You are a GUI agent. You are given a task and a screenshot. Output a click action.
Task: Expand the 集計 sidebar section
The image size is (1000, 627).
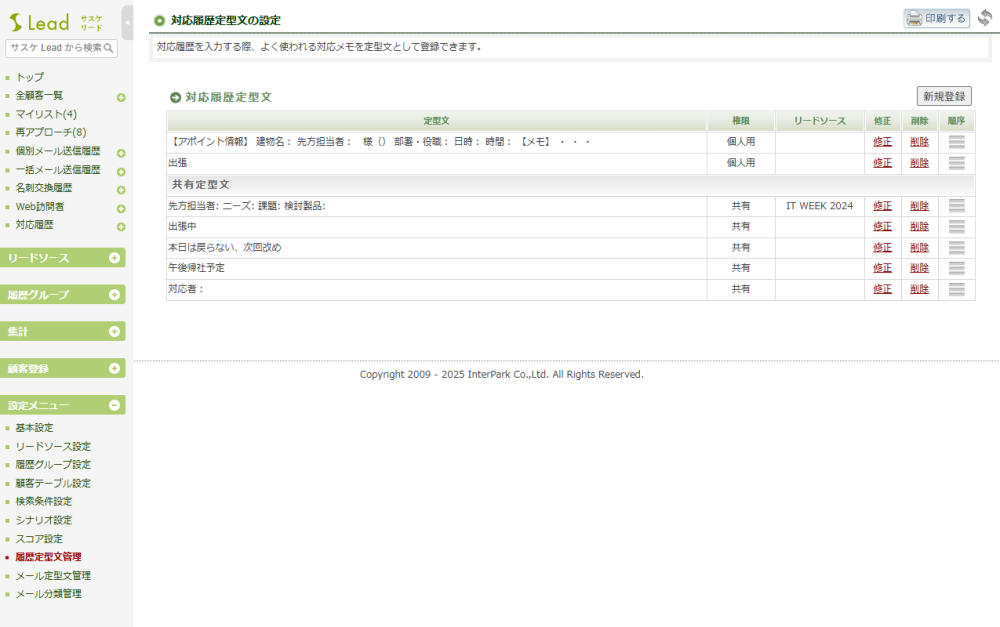[x=114, y=332]
